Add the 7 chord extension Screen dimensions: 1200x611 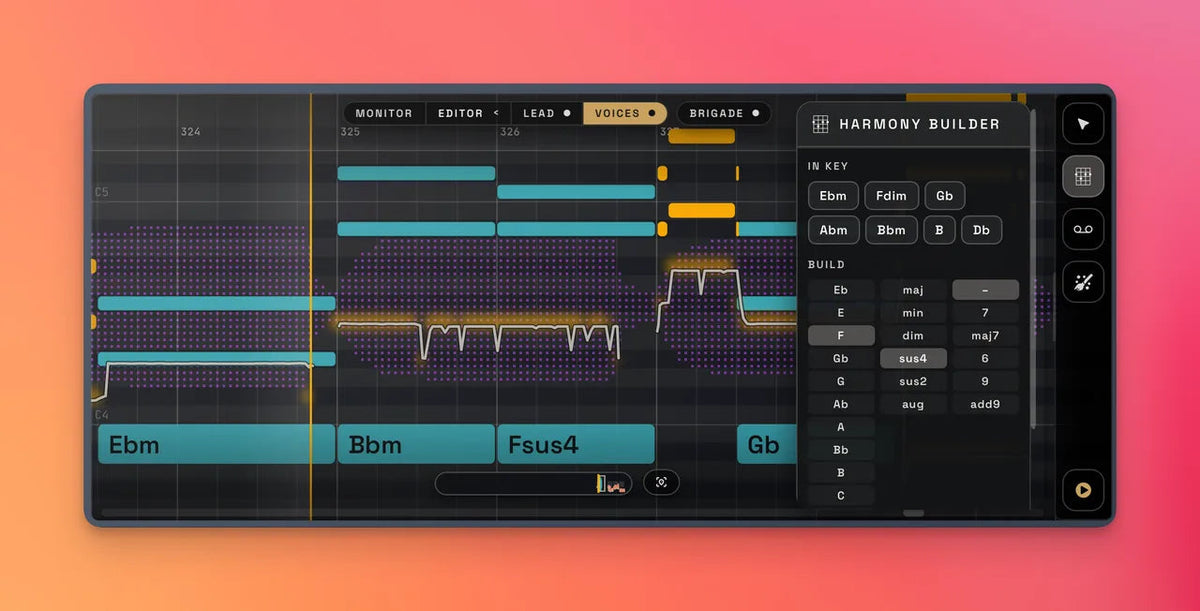[985, 313]
